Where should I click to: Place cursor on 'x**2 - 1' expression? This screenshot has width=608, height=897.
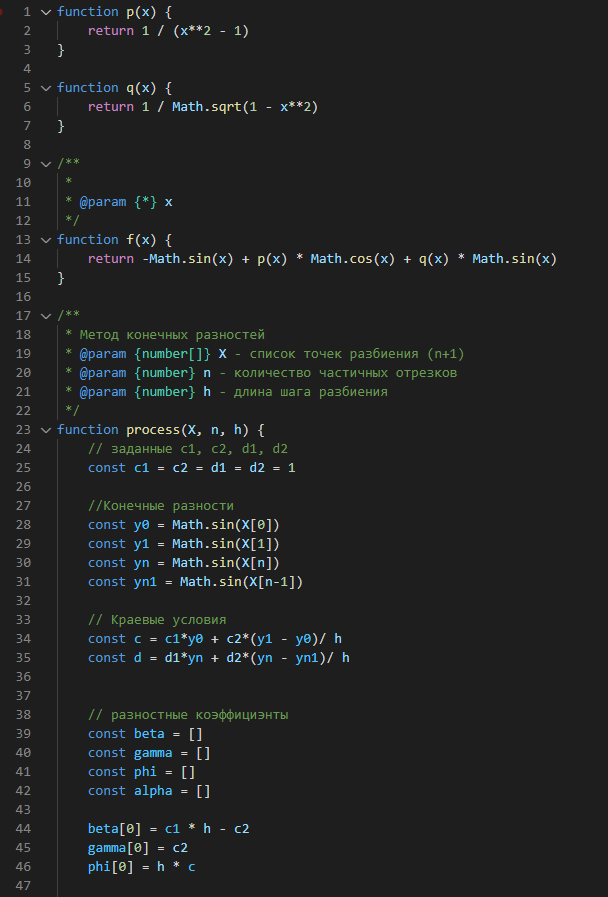[x=210, y=31]
